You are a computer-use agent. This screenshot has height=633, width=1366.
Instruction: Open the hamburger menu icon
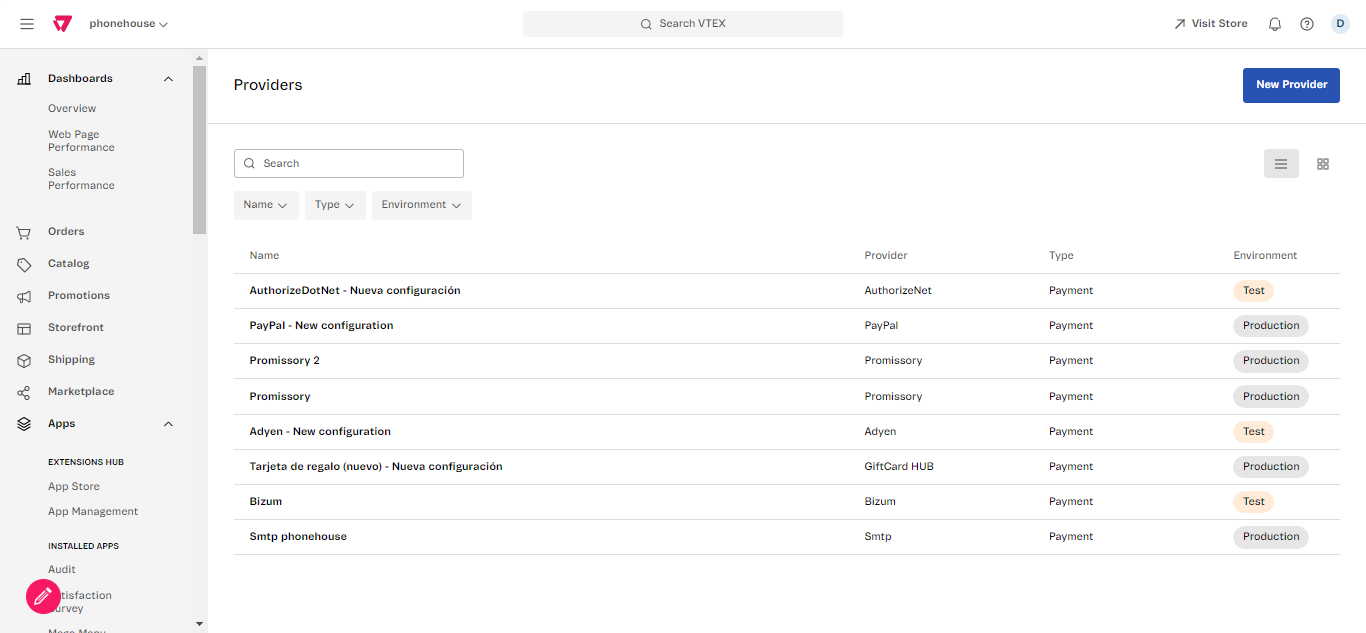coord(27,24)
